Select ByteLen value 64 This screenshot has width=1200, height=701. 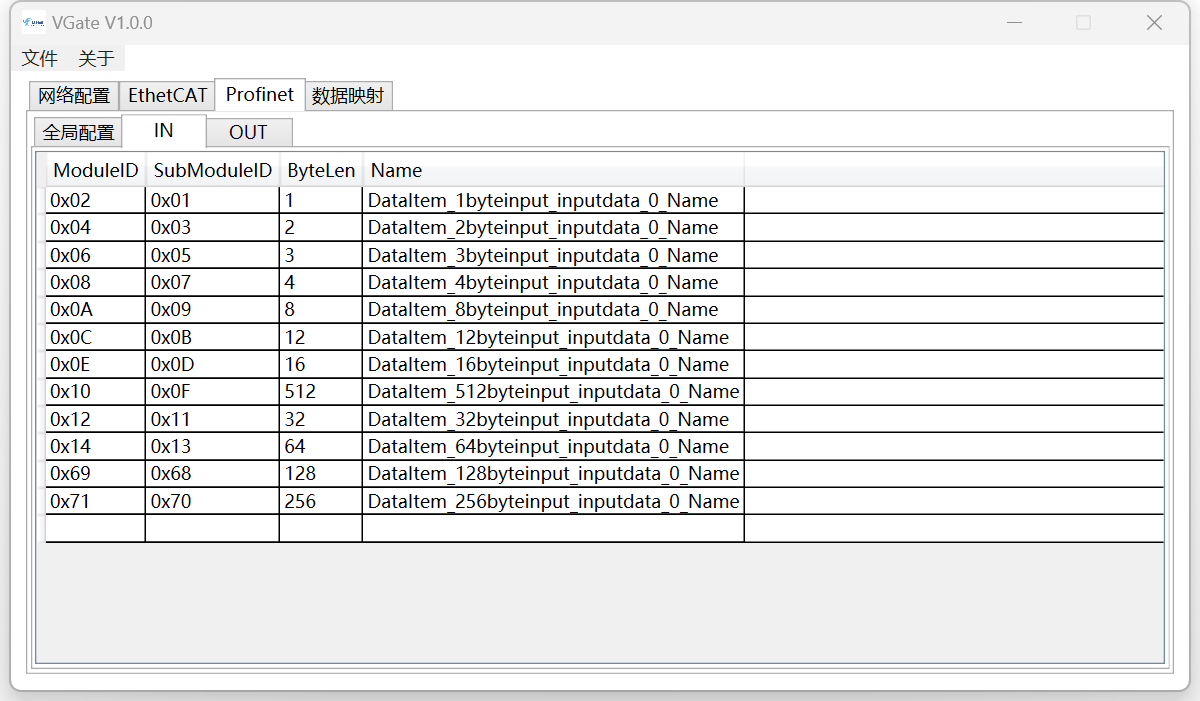click(320, 446)
